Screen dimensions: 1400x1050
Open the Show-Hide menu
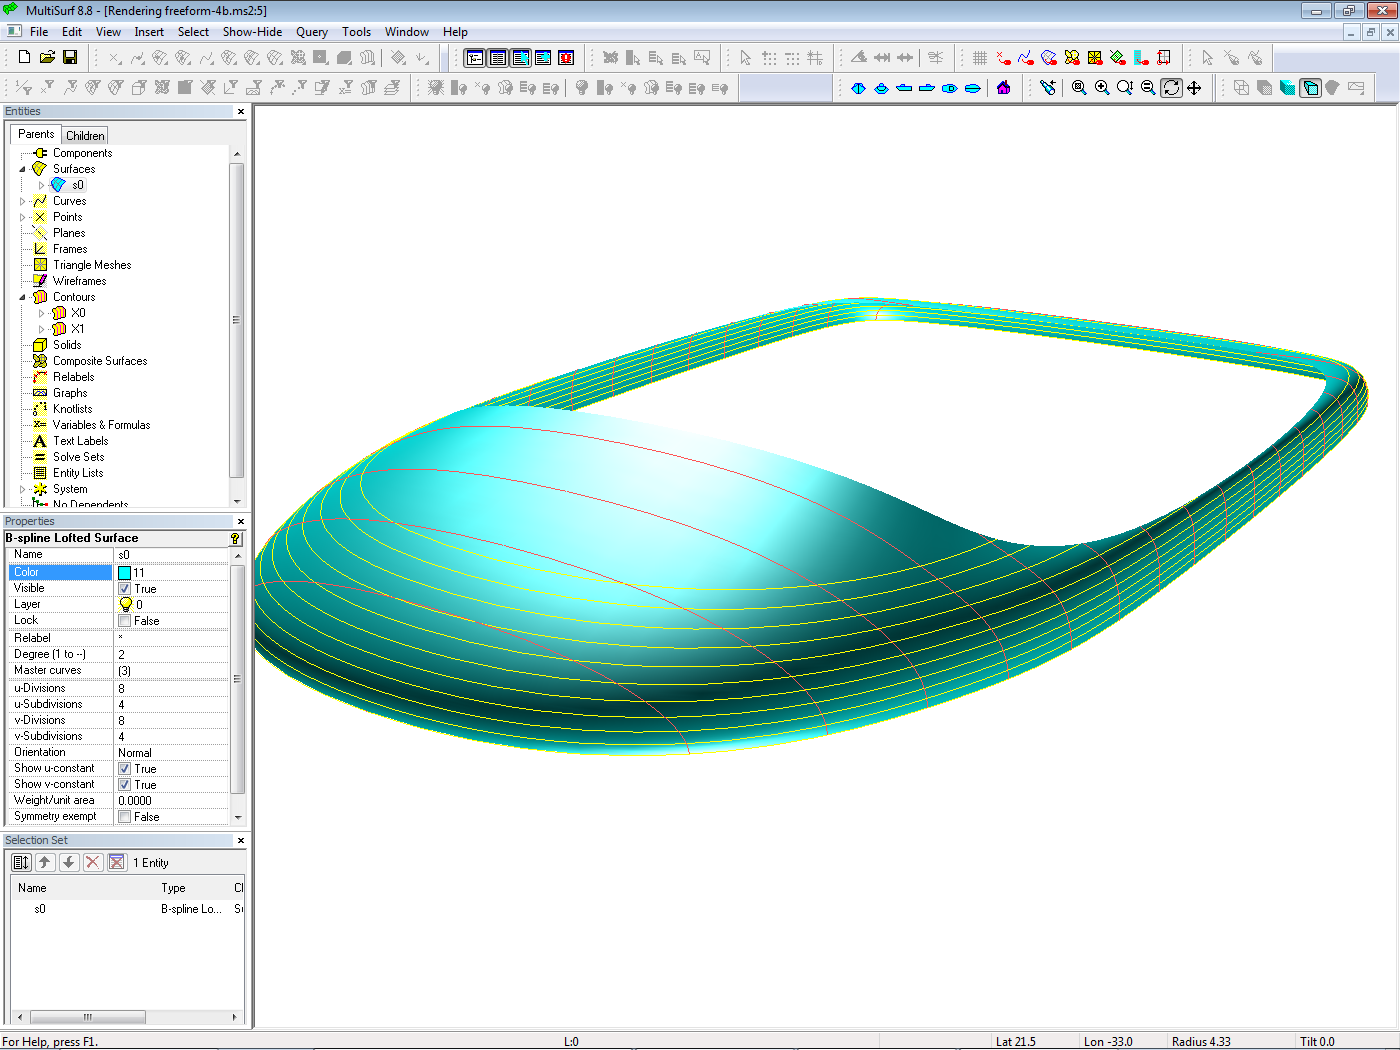coord(252,32)
